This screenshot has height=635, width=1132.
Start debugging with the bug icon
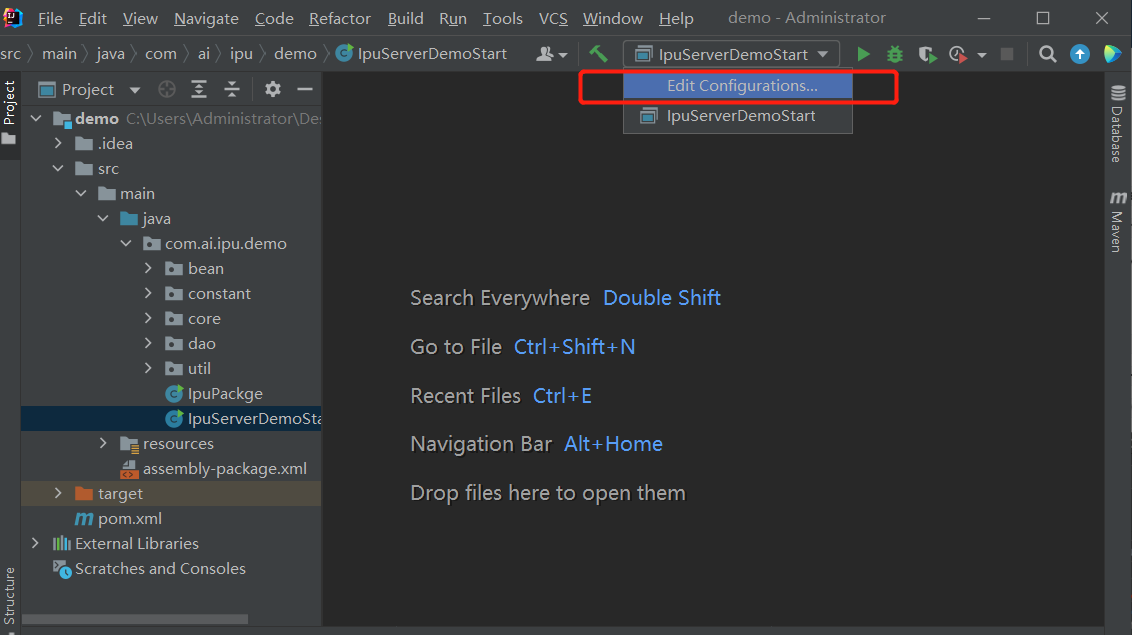895,54
